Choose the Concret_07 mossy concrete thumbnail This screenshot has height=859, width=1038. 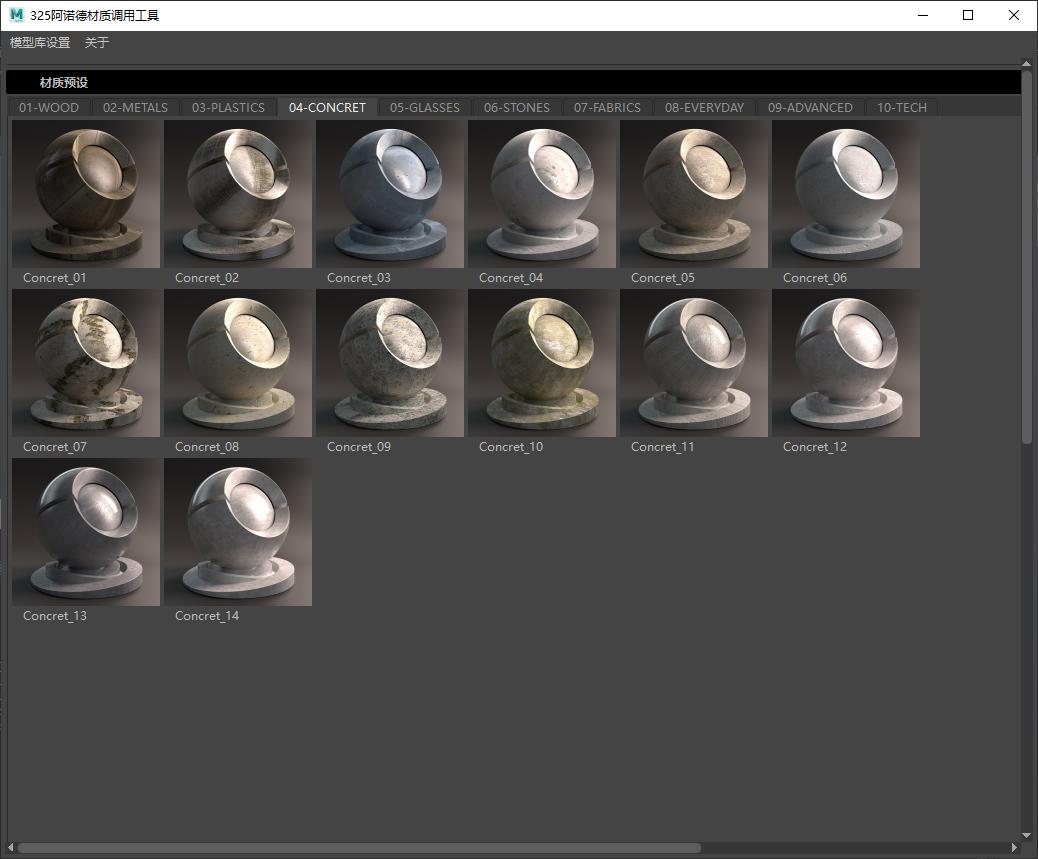pos(86,363)
